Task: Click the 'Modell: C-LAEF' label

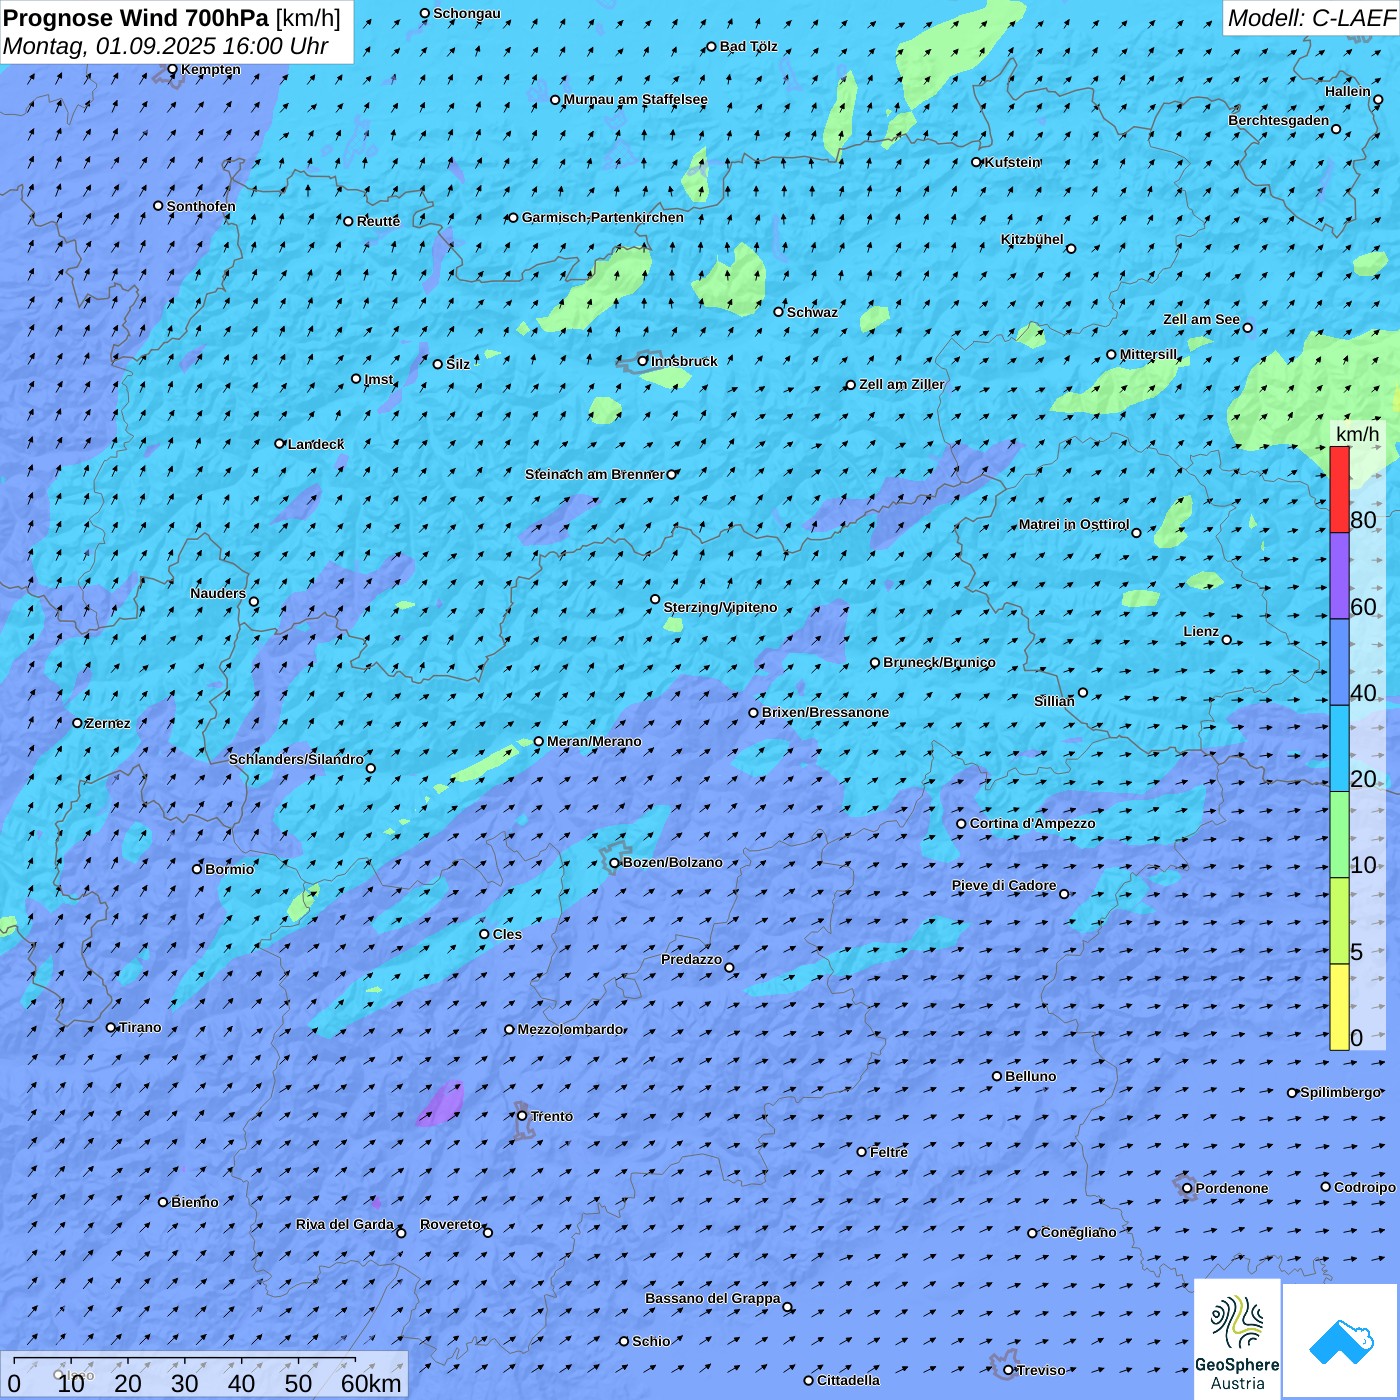Action: 1311,18
